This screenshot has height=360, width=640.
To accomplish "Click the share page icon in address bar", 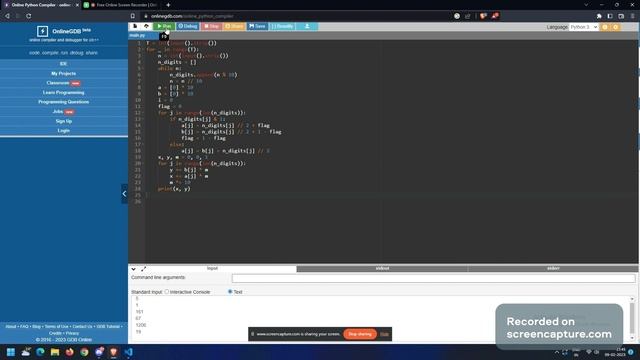I will click(468, 16).
